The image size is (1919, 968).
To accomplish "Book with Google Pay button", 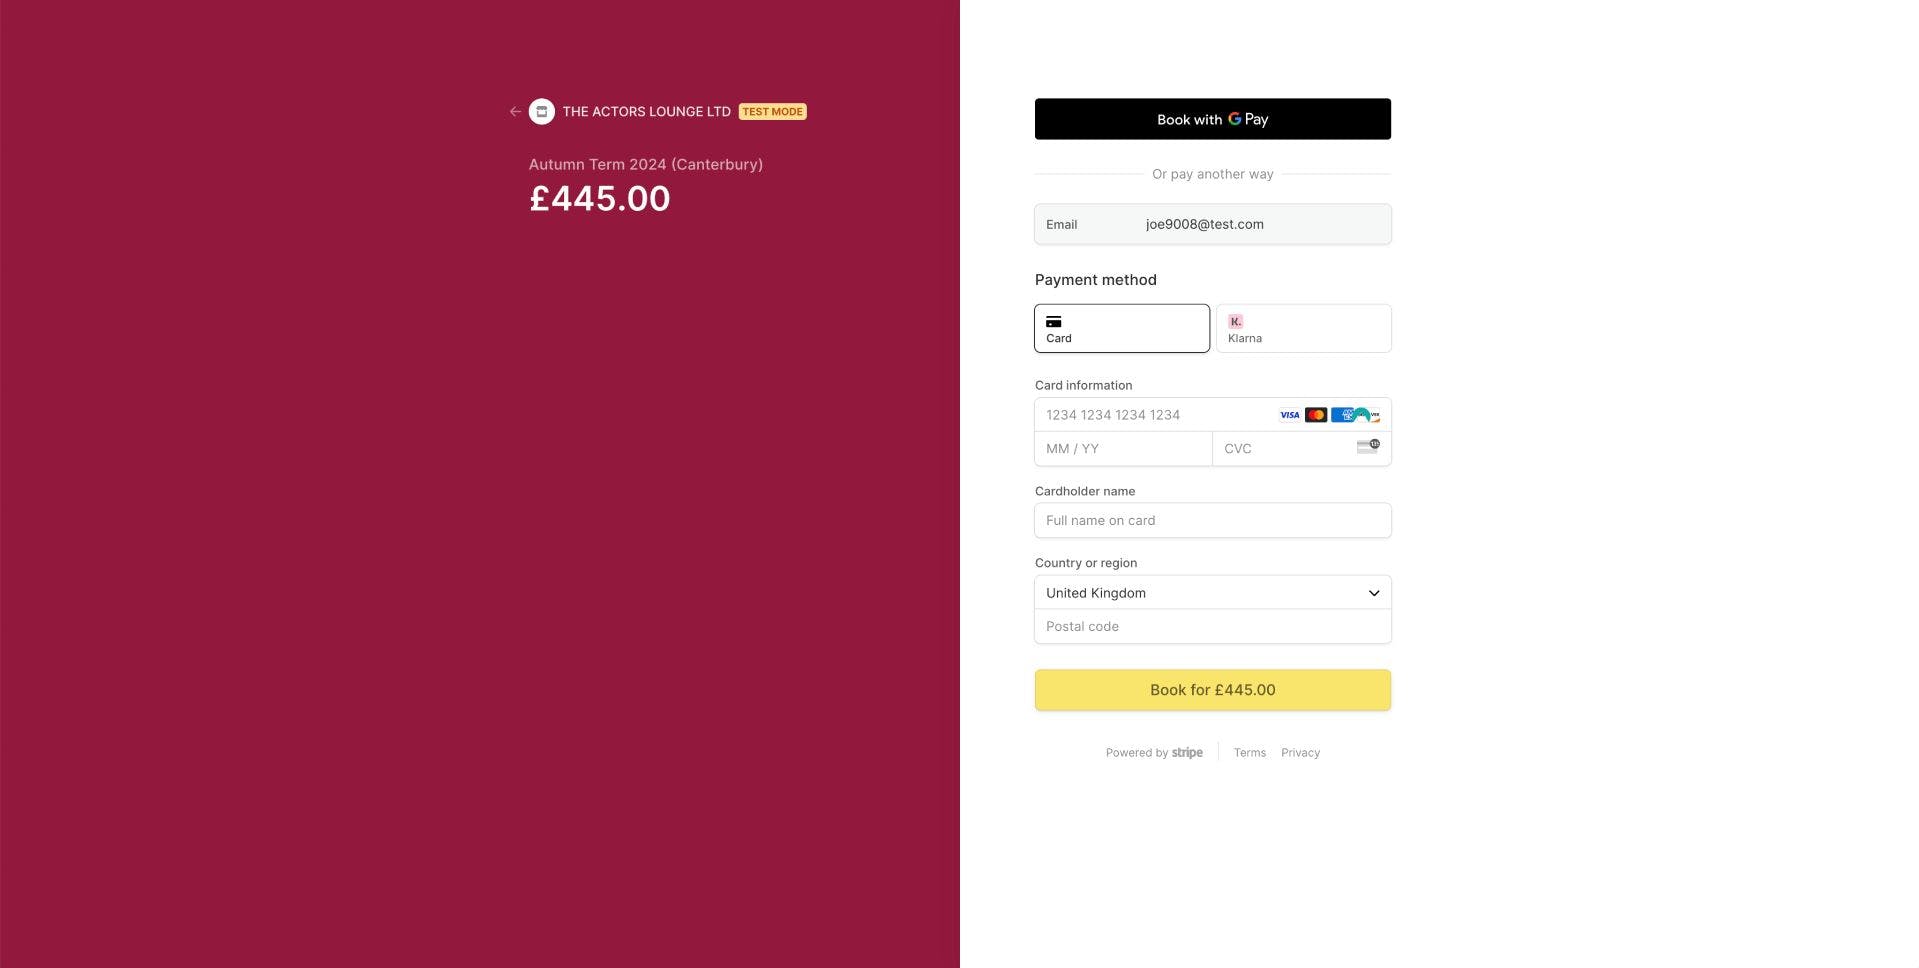I will tap(1212, 119).
